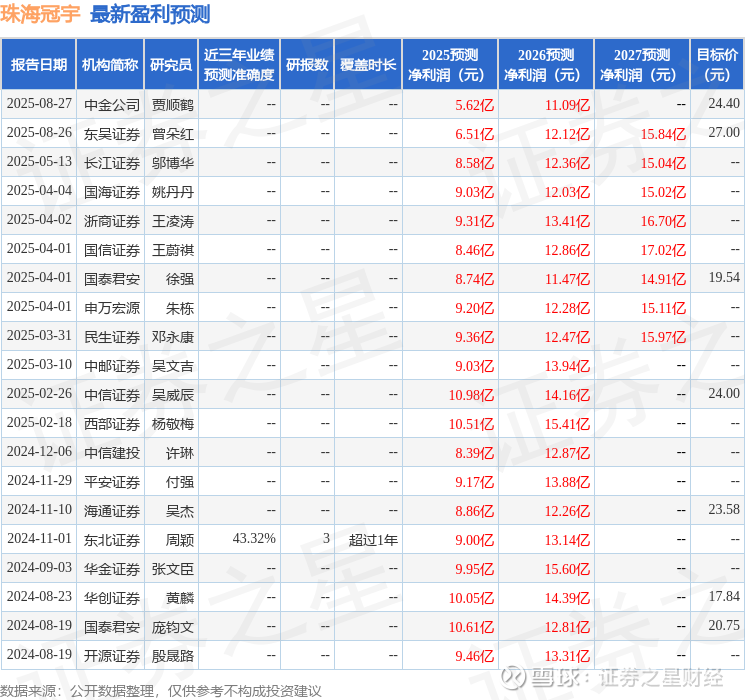The height and width of the screenshot is (700, 745).
Task: Select the 海通证券 institution cell
Action: 112,511
